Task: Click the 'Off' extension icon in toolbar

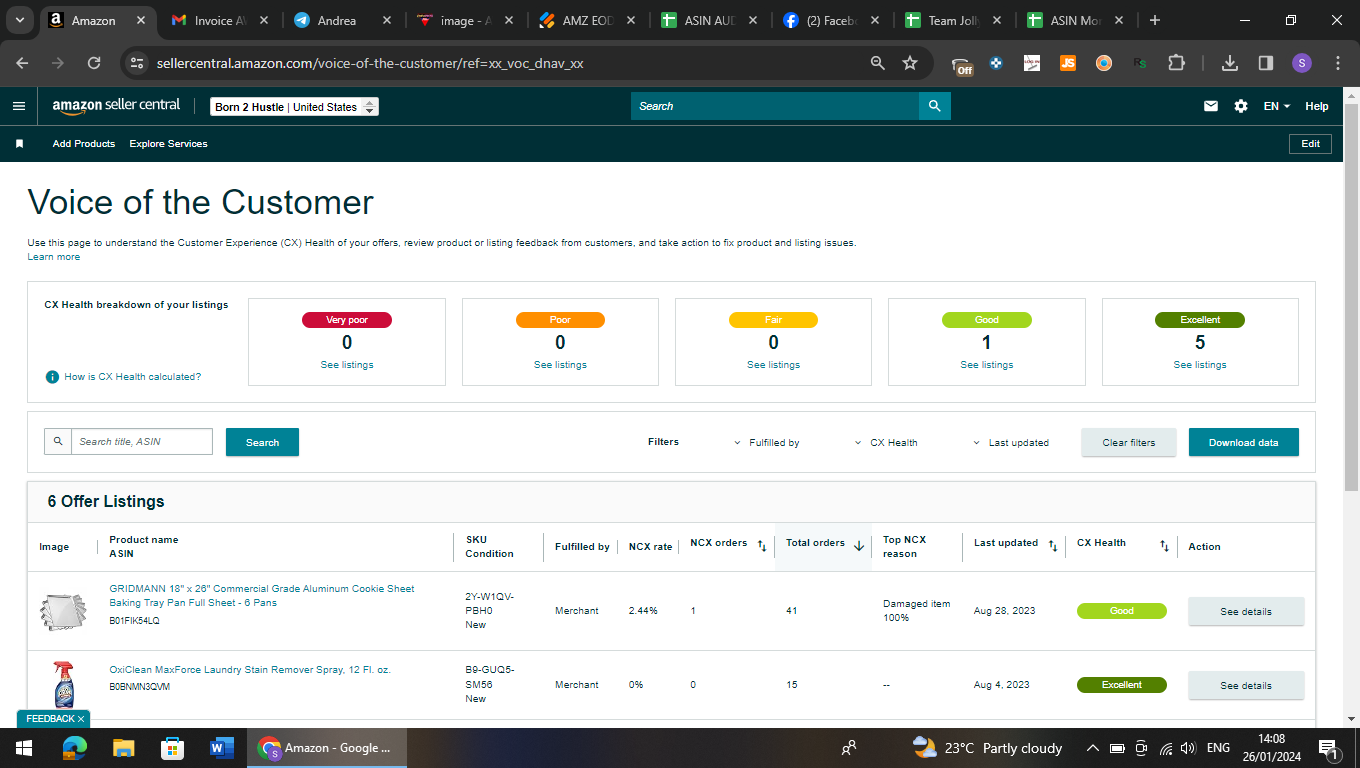Action: click(962, 65)
